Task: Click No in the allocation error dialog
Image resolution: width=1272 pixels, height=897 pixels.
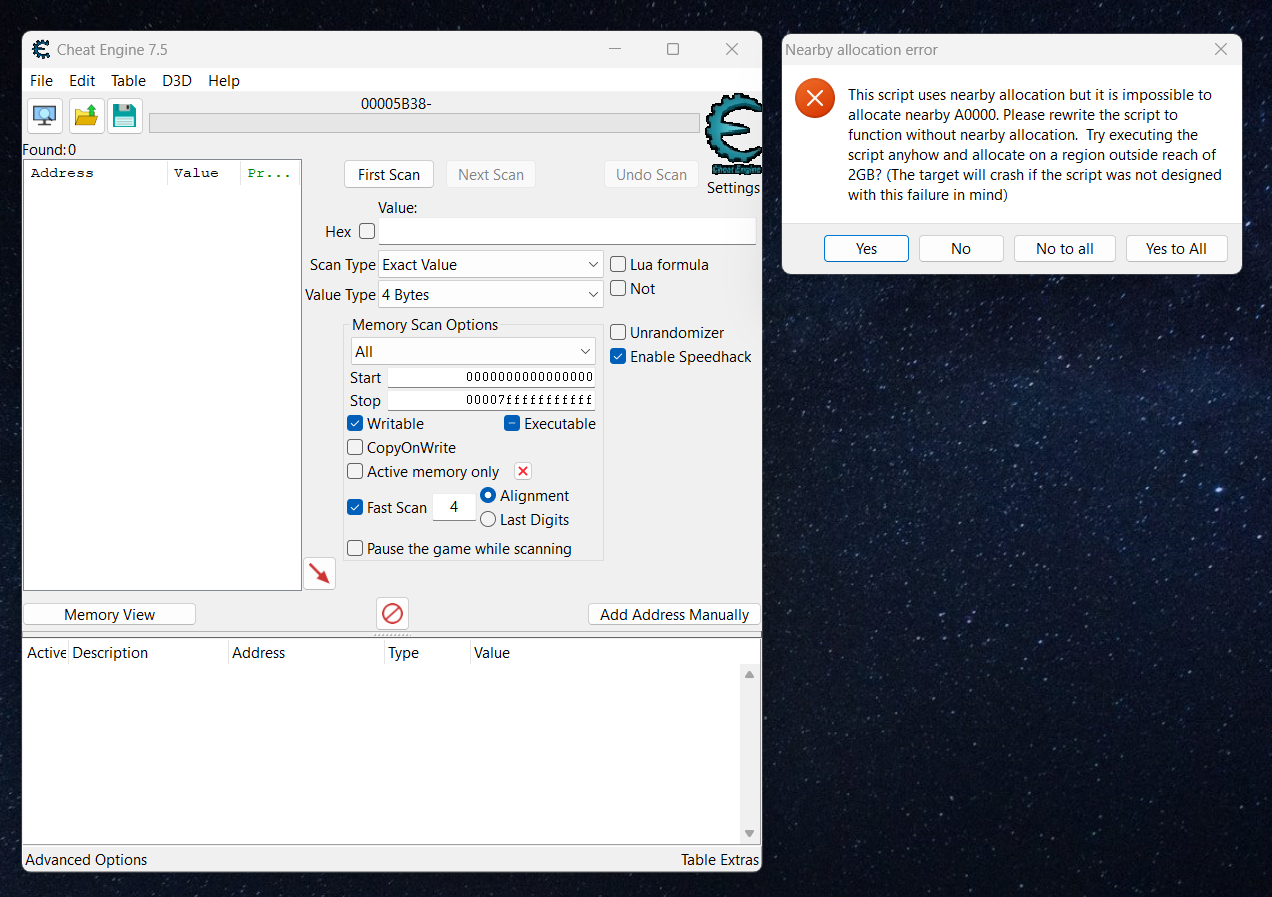Action: [x=961, y=248]
